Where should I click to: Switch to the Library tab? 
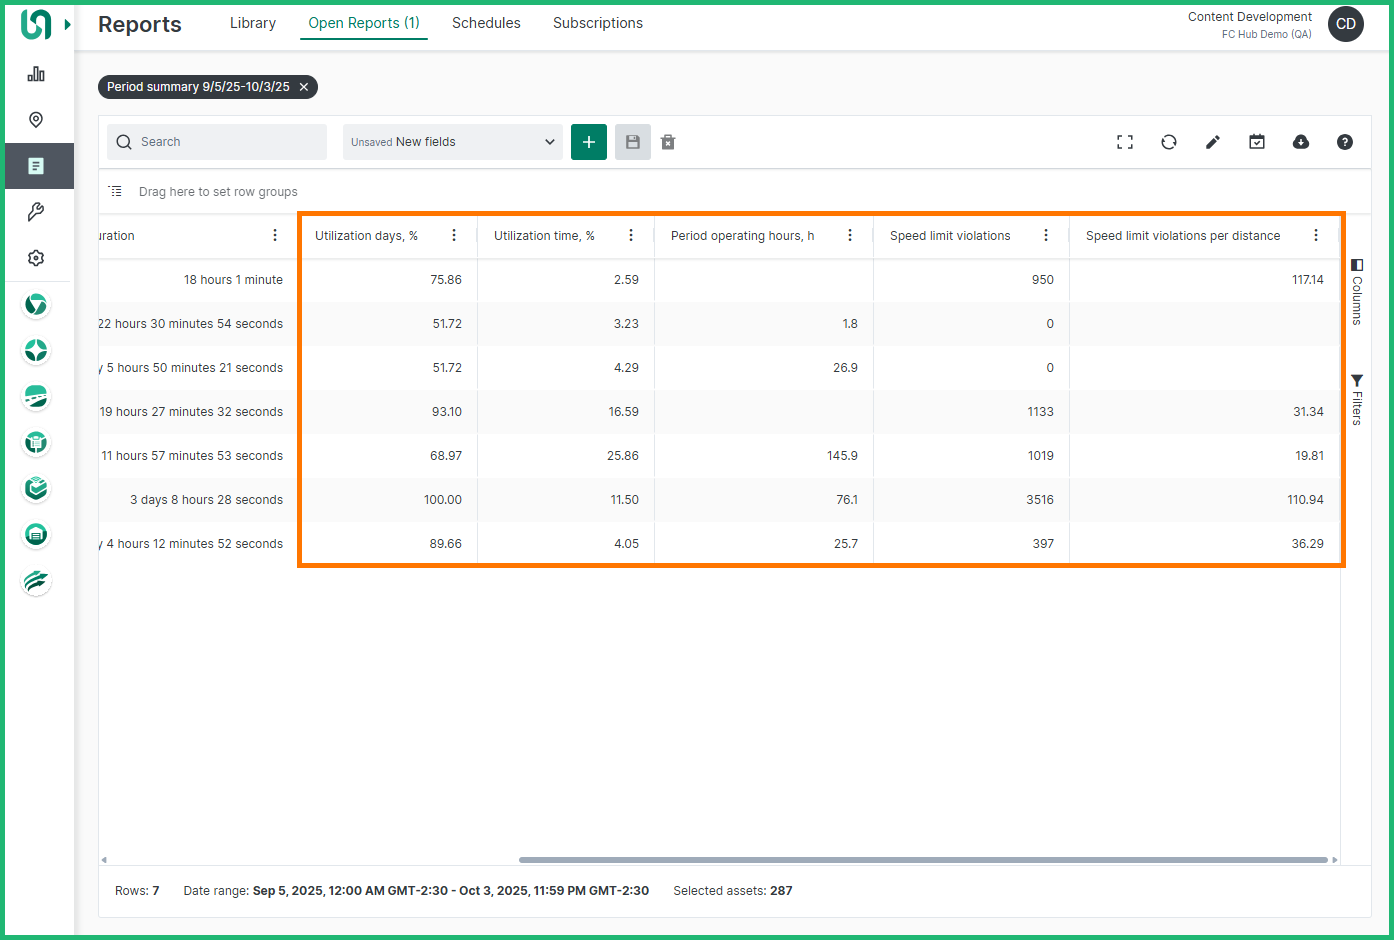pos(253,23)
